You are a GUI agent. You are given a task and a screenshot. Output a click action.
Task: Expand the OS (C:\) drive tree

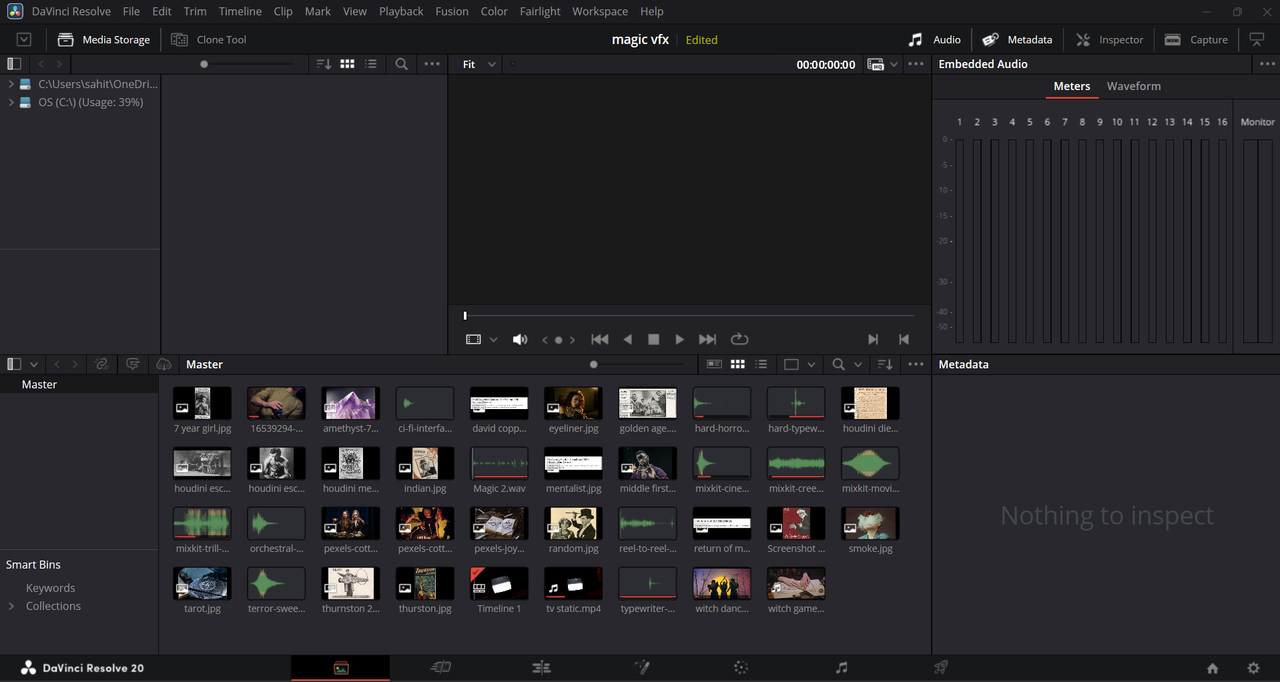(11, 102)
